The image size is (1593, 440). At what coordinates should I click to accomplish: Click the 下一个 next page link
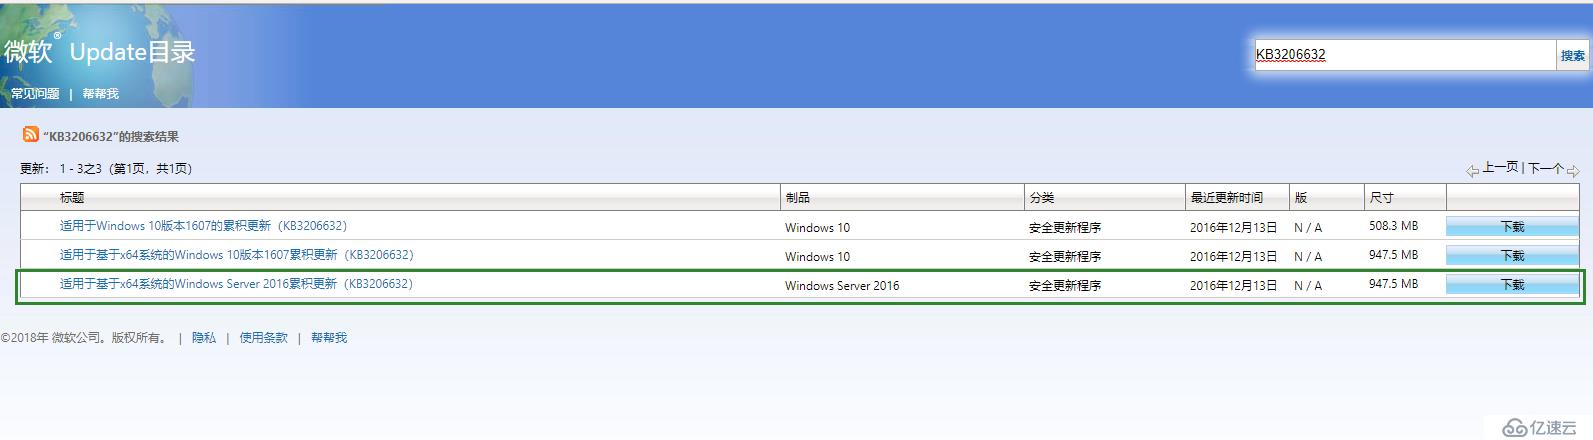1545,168
